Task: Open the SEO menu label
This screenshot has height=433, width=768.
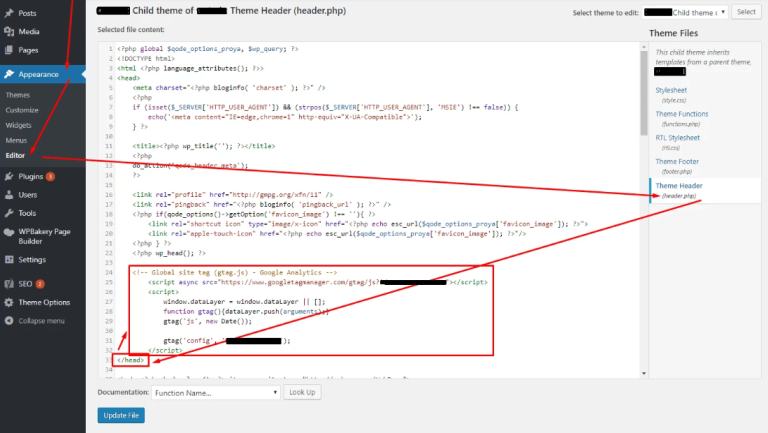Action: tap(25, 284)
